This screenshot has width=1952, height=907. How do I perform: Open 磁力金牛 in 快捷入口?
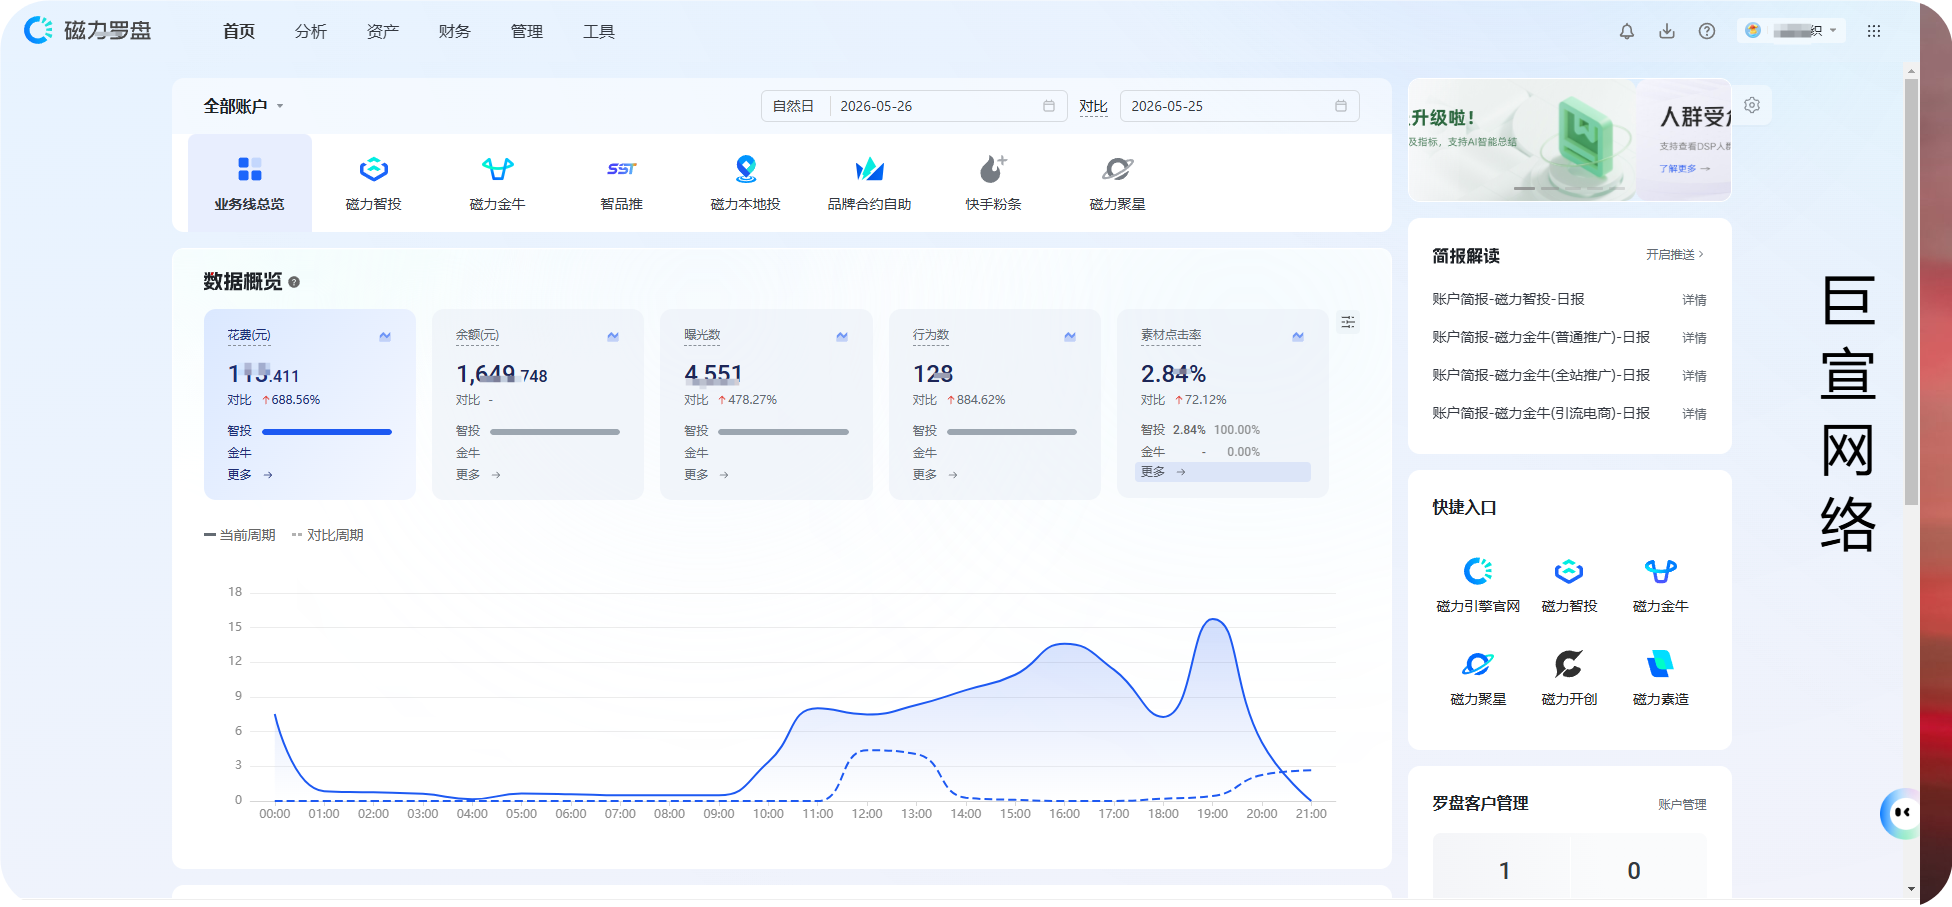coord(1660,585)
